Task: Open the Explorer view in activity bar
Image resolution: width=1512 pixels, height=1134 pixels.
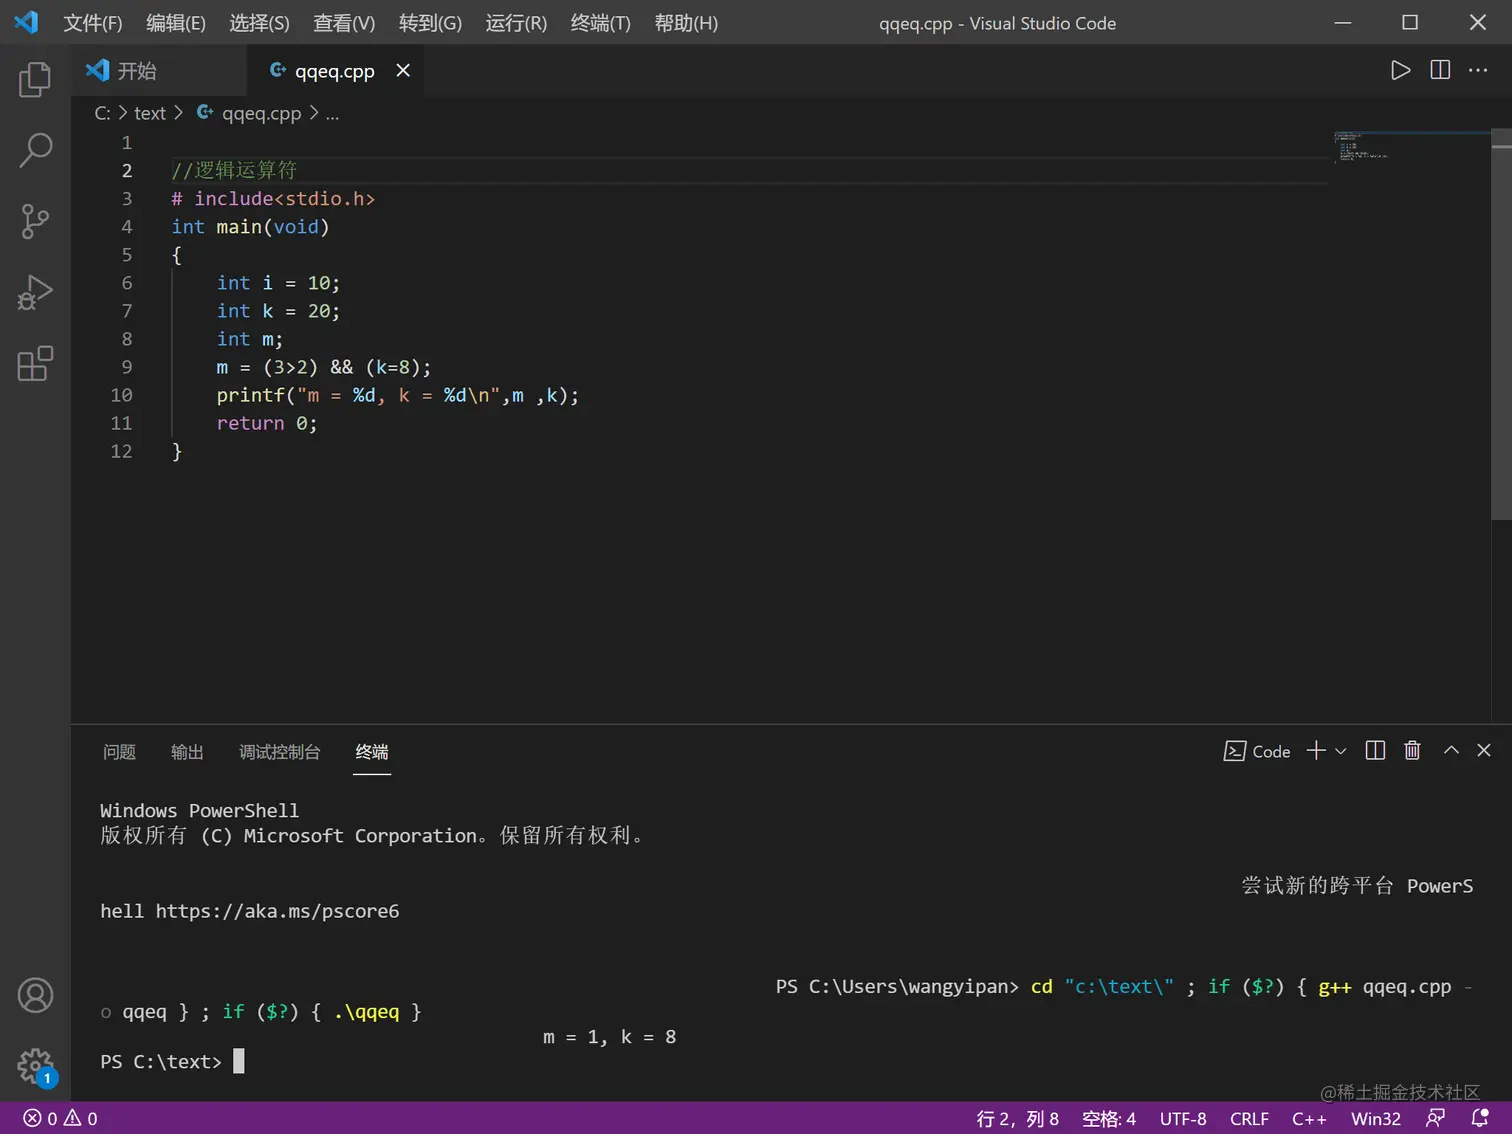Action: coord(35,79)
